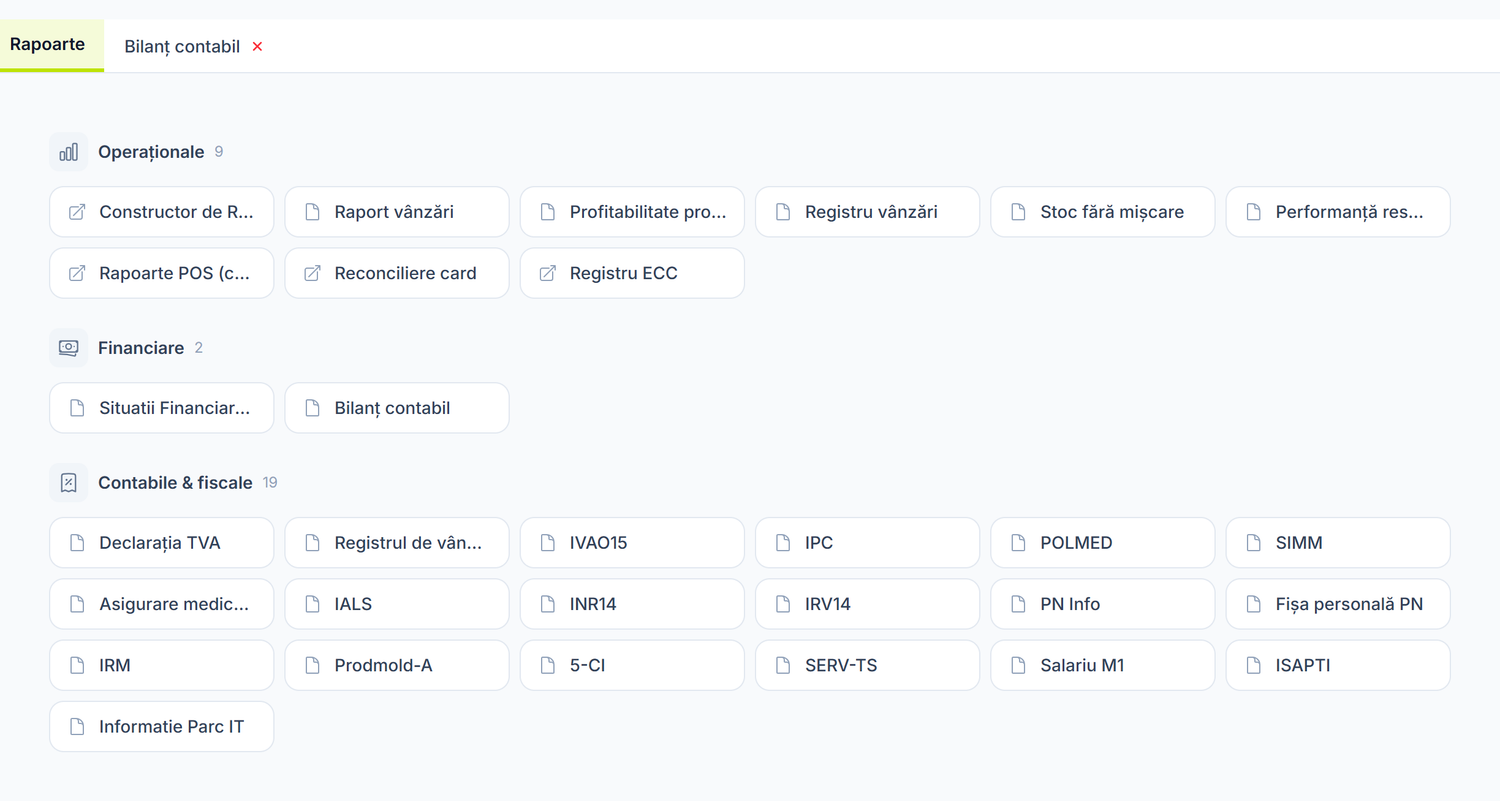Screen dimensions: 1500x801
Task: Open the 5-CI report
Action: (x=632, y=665)
